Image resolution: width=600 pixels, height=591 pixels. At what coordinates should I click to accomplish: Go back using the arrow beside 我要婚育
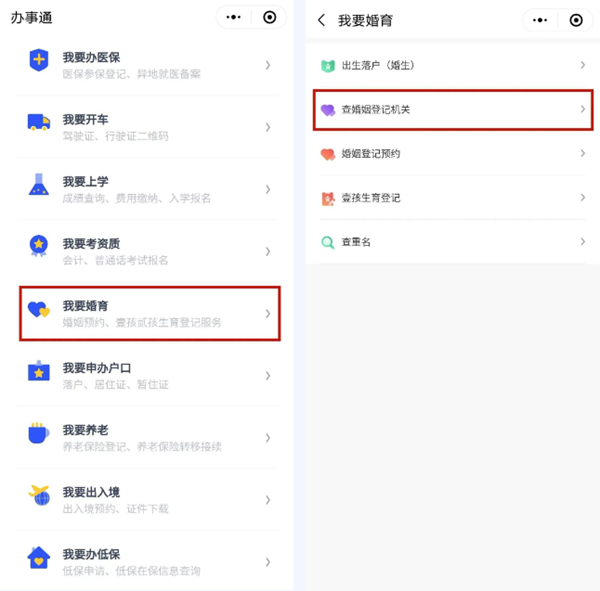[322, 20]
